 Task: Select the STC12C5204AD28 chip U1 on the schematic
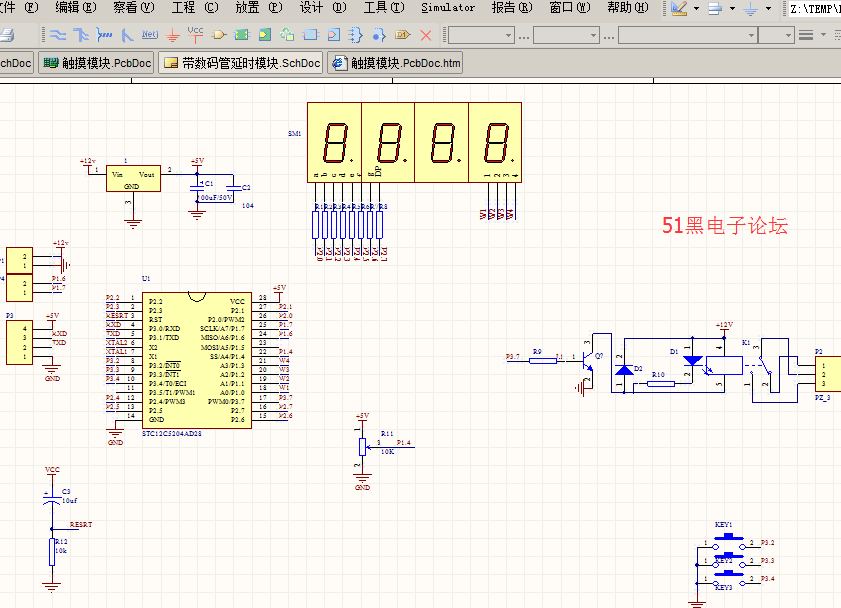pyautogui.click(x=195, y=360)
